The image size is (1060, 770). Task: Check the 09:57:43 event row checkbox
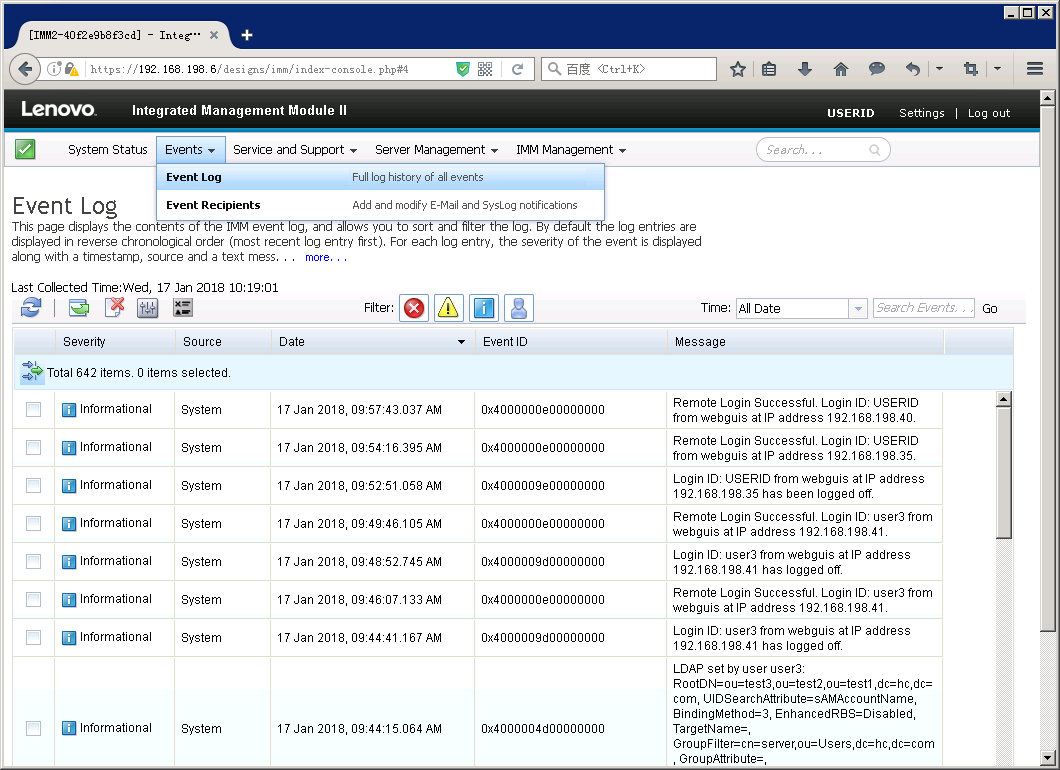tap(33, 409)
